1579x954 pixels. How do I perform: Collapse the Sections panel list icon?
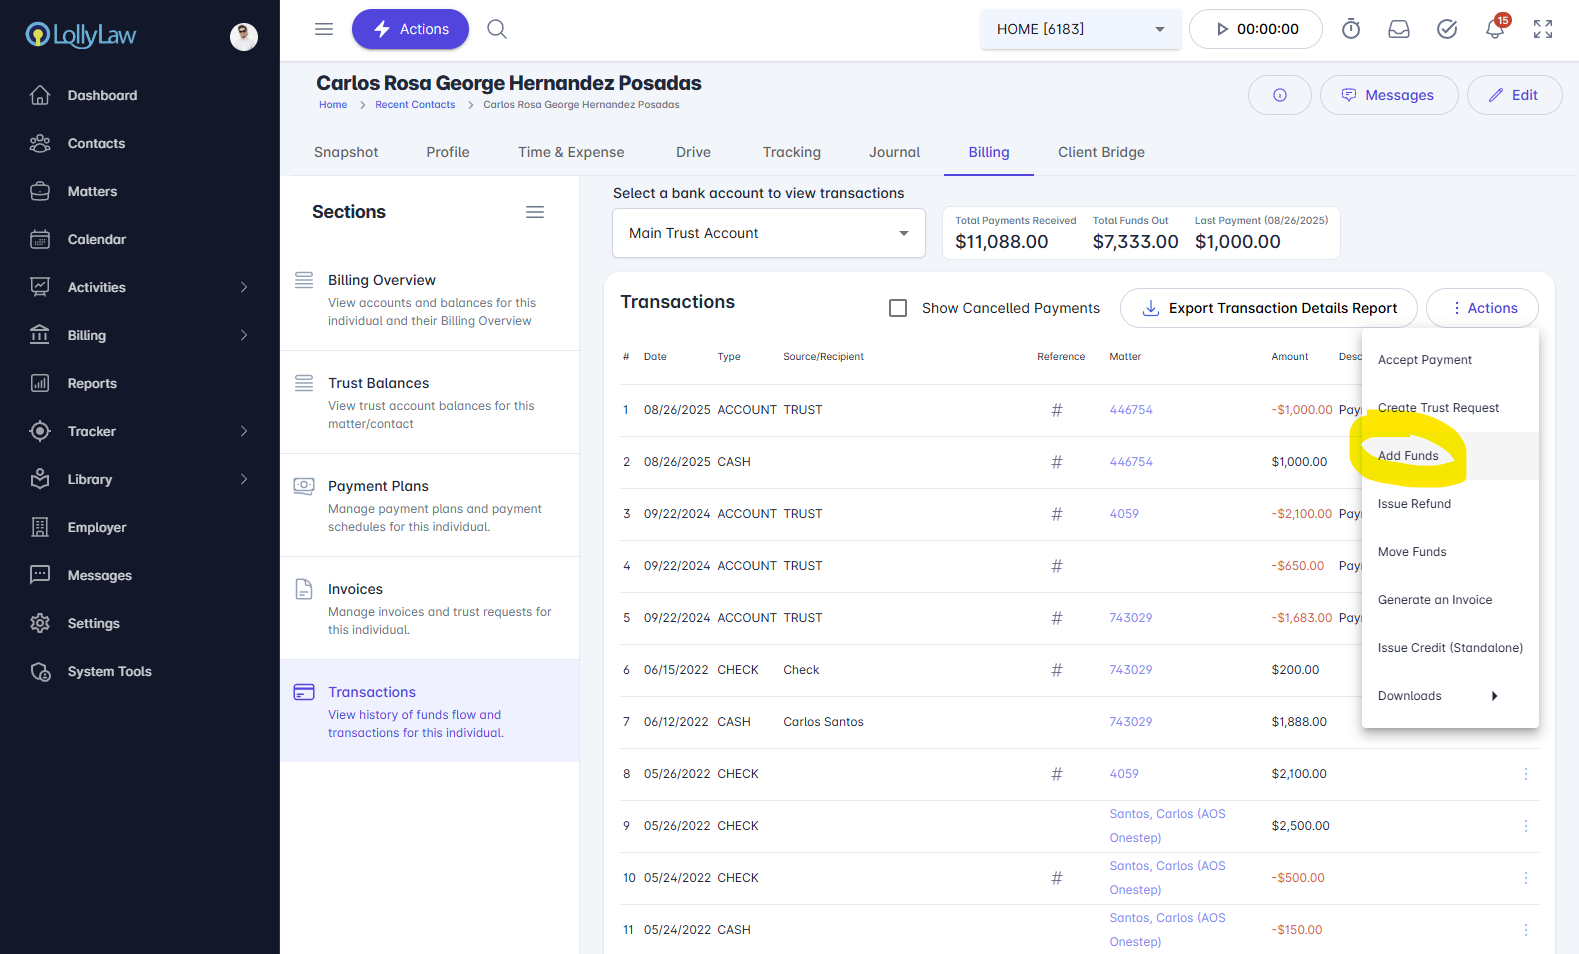pyautogui.click(x=535, y=212)
